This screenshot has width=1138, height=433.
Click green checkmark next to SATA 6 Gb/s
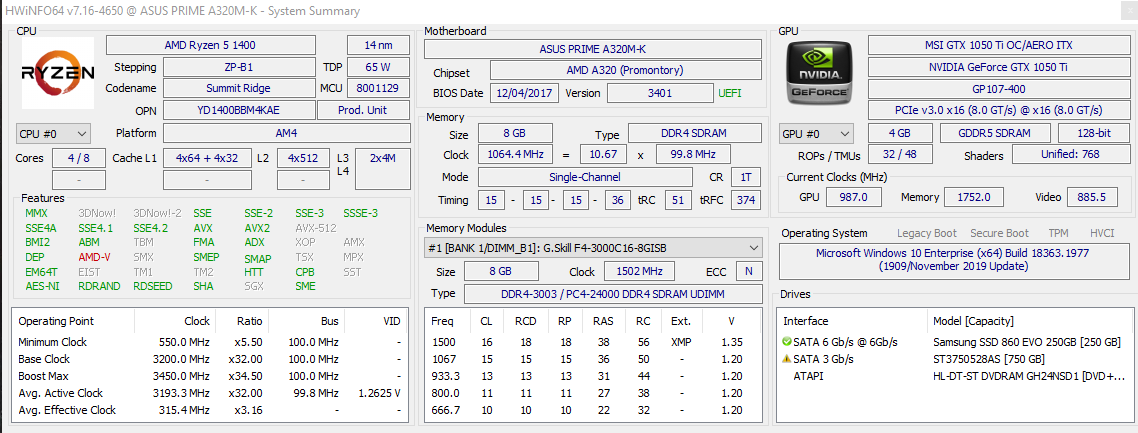[x=787, y=342]
